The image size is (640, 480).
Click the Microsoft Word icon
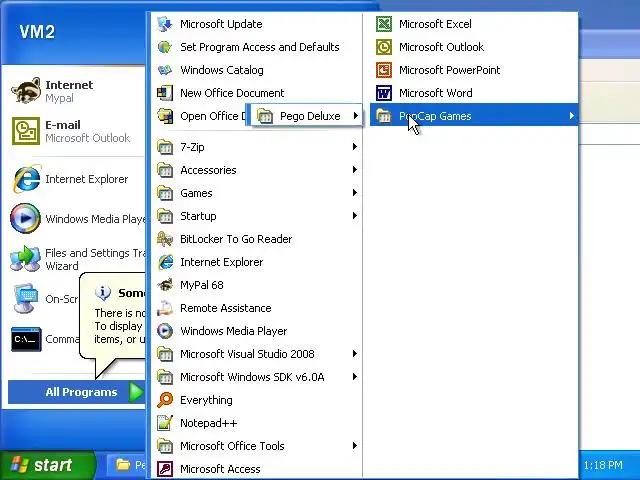point(384,93)
